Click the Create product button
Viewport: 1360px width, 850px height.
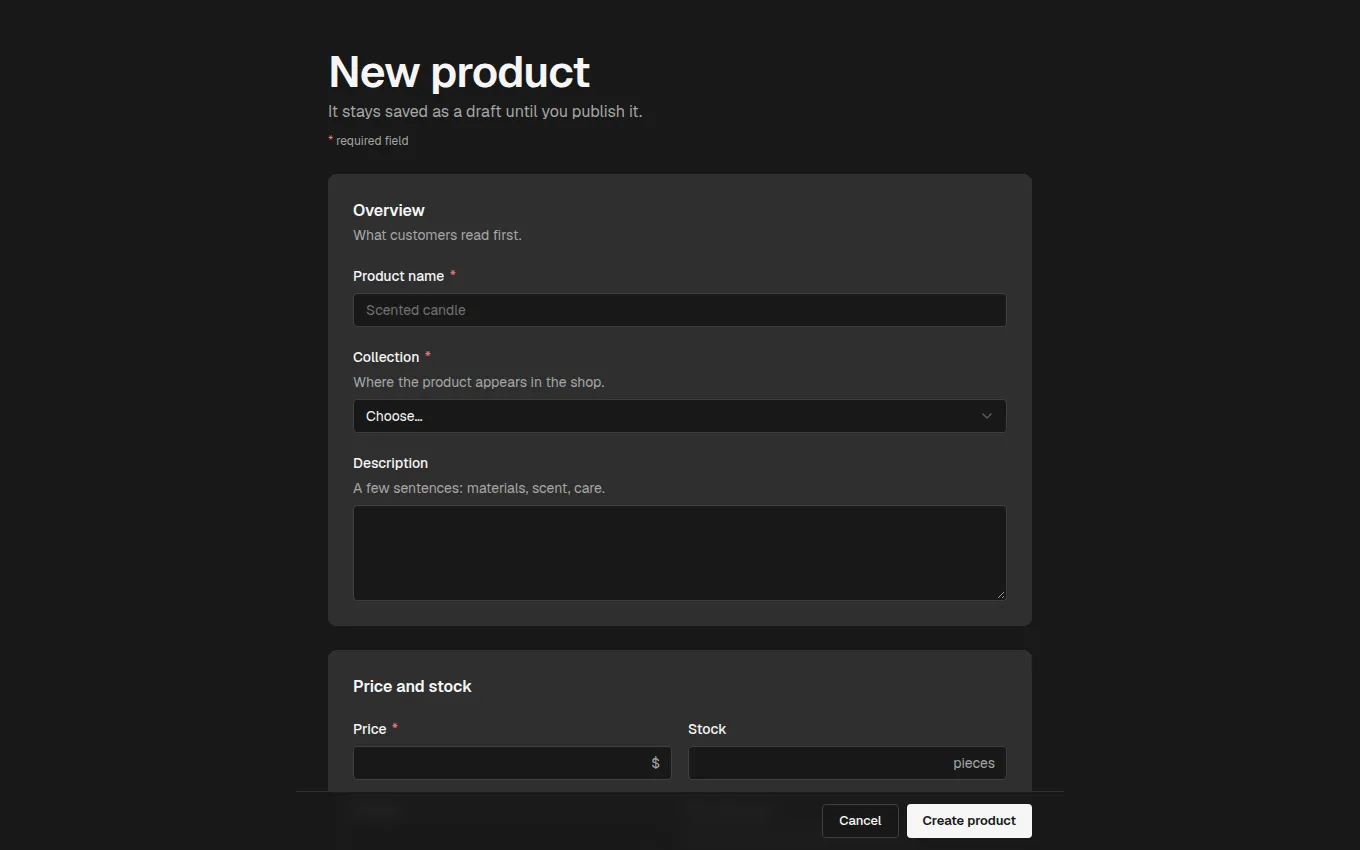click(969, 821)
